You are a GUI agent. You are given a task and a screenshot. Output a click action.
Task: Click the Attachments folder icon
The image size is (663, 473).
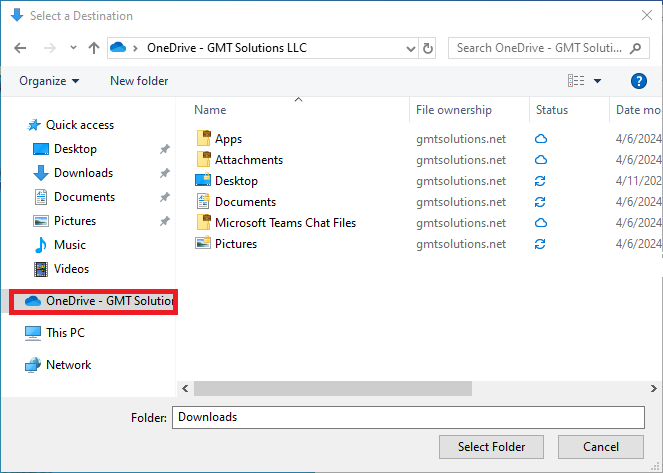(203, 159)
